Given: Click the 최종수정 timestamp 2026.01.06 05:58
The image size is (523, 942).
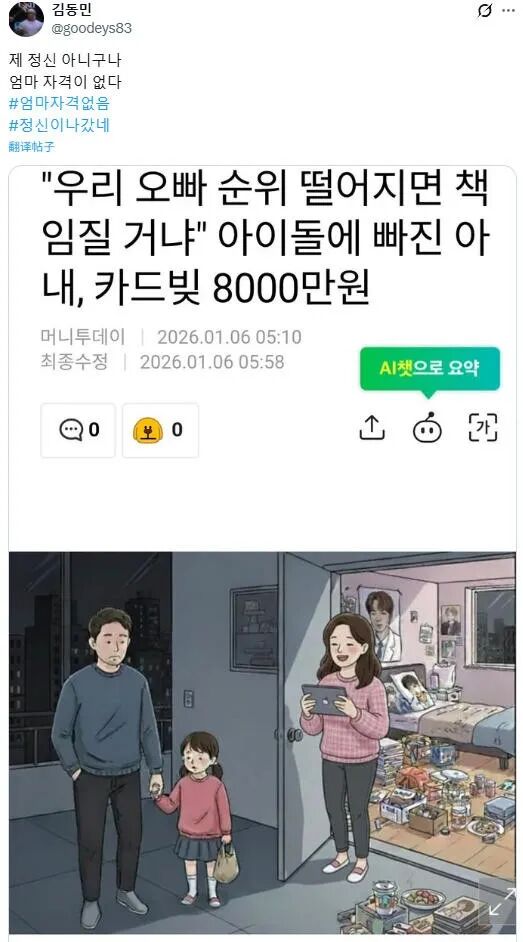Looking at the screenshot, I should pos(212,362).
